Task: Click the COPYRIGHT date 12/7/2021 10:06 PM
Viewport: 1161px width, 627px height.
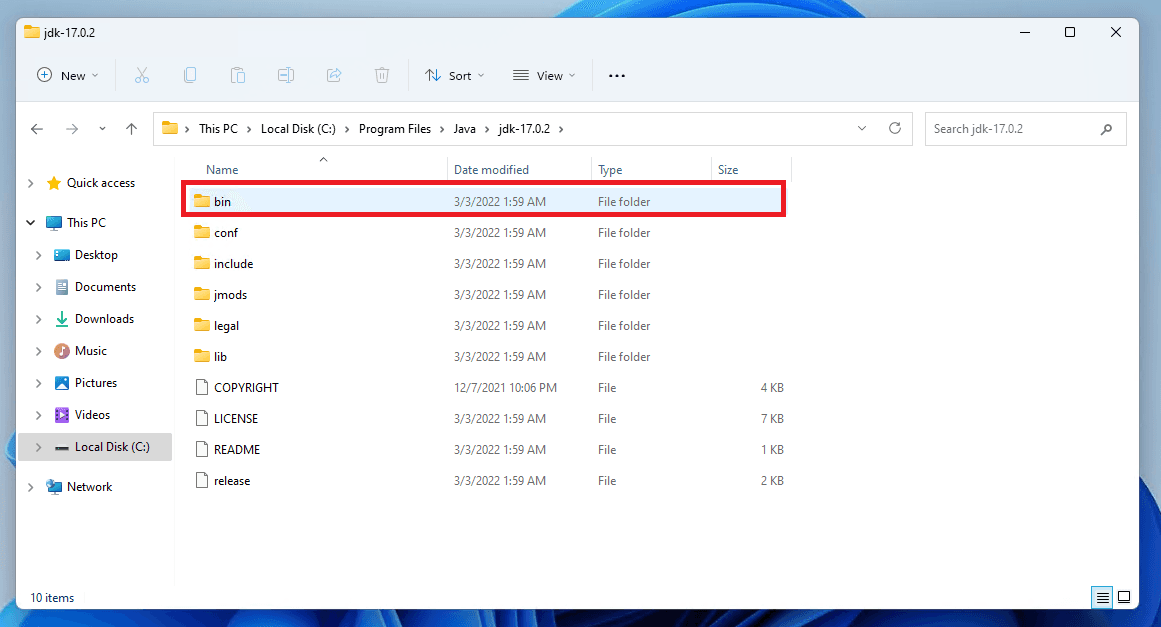Action: [x=505, y=387]
